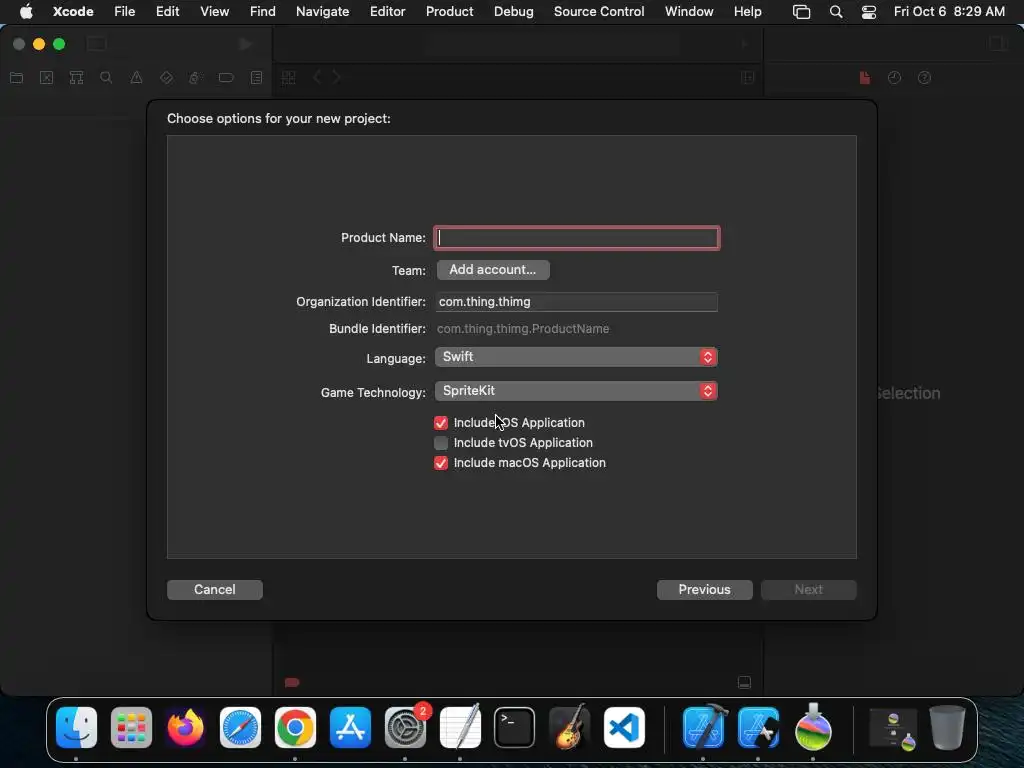Click the Next button
Viewport: 1024px width, 768px height.
808,590
